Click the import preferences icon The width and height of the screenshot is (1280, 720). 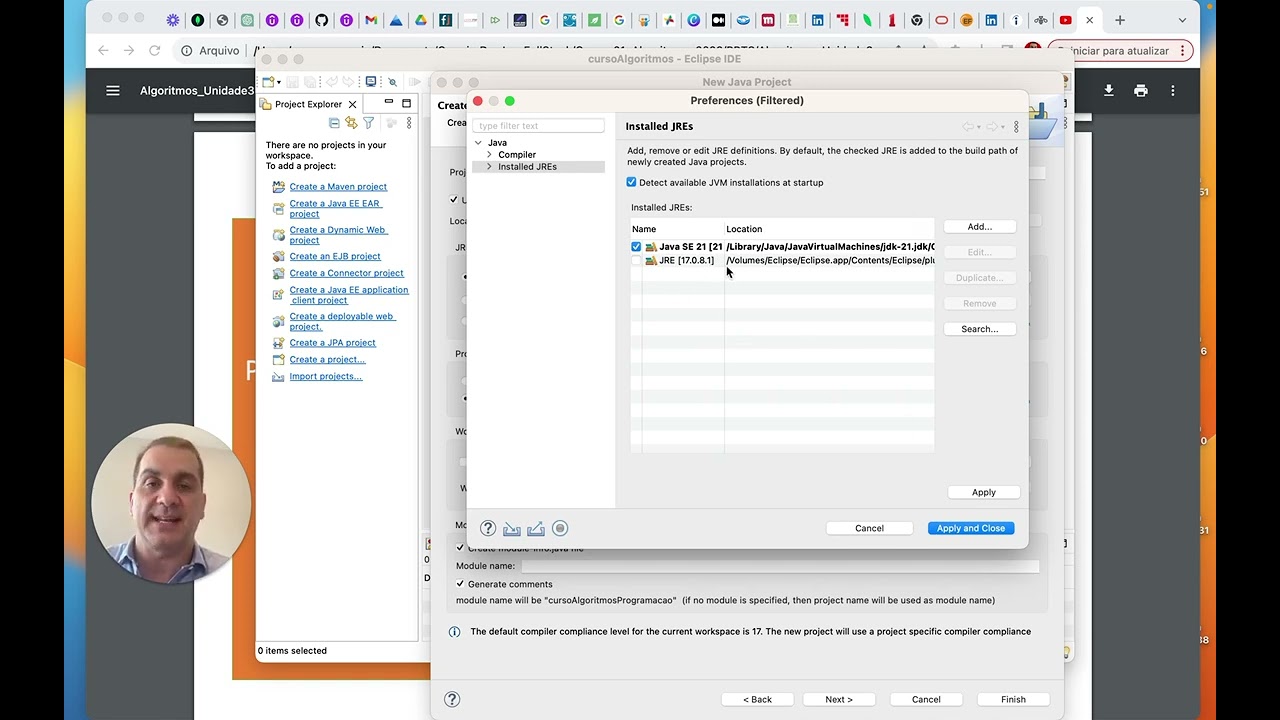[512, 528]
